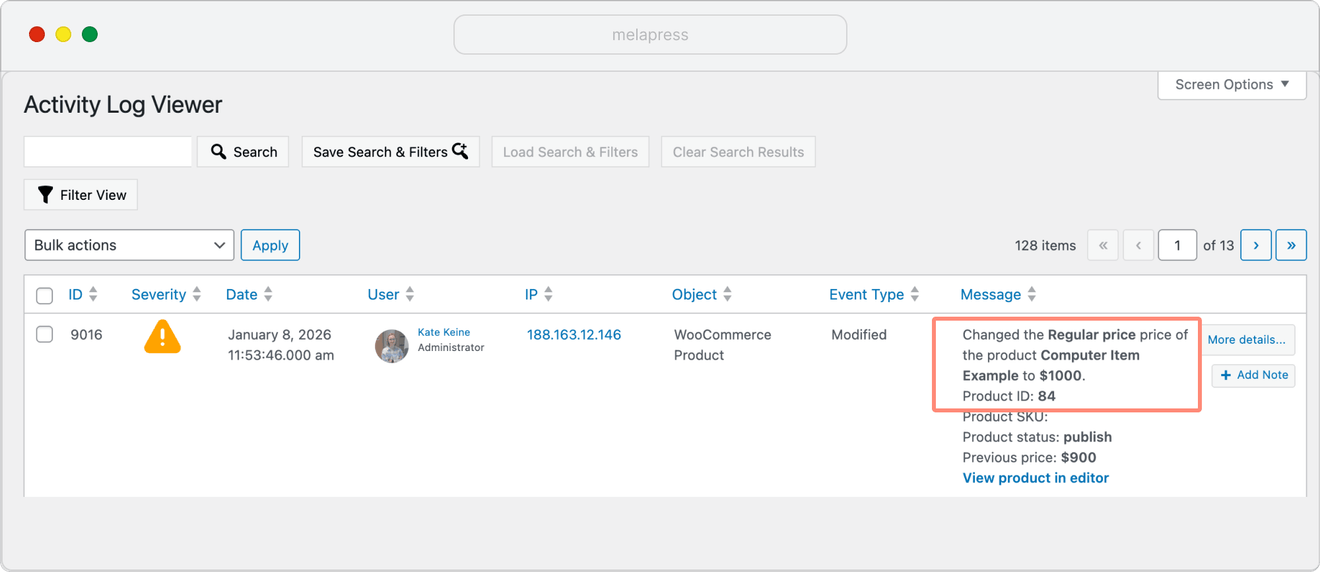
Task: Click the Object column sort arrows
Action: [x=727, y=294]
